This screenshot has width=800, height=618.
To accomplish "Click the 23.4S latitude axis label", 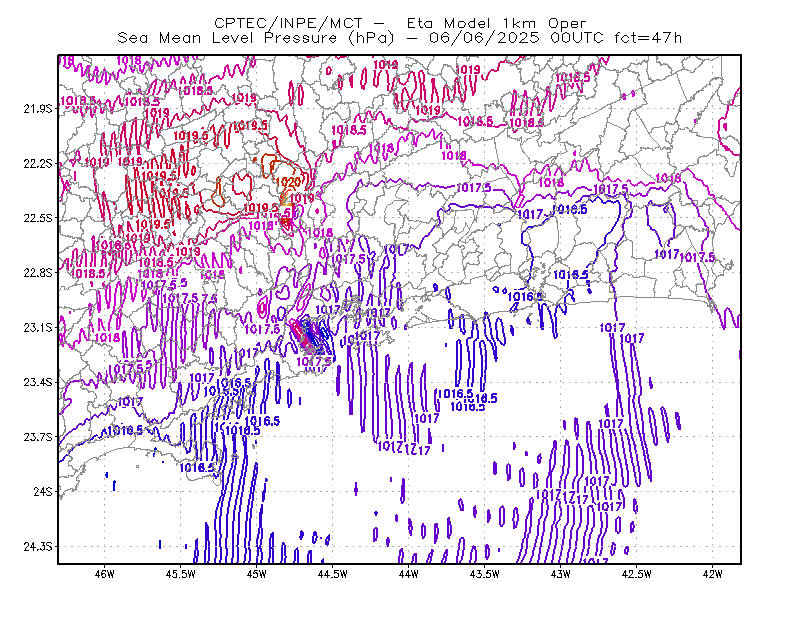I will (x=38, y=382).
